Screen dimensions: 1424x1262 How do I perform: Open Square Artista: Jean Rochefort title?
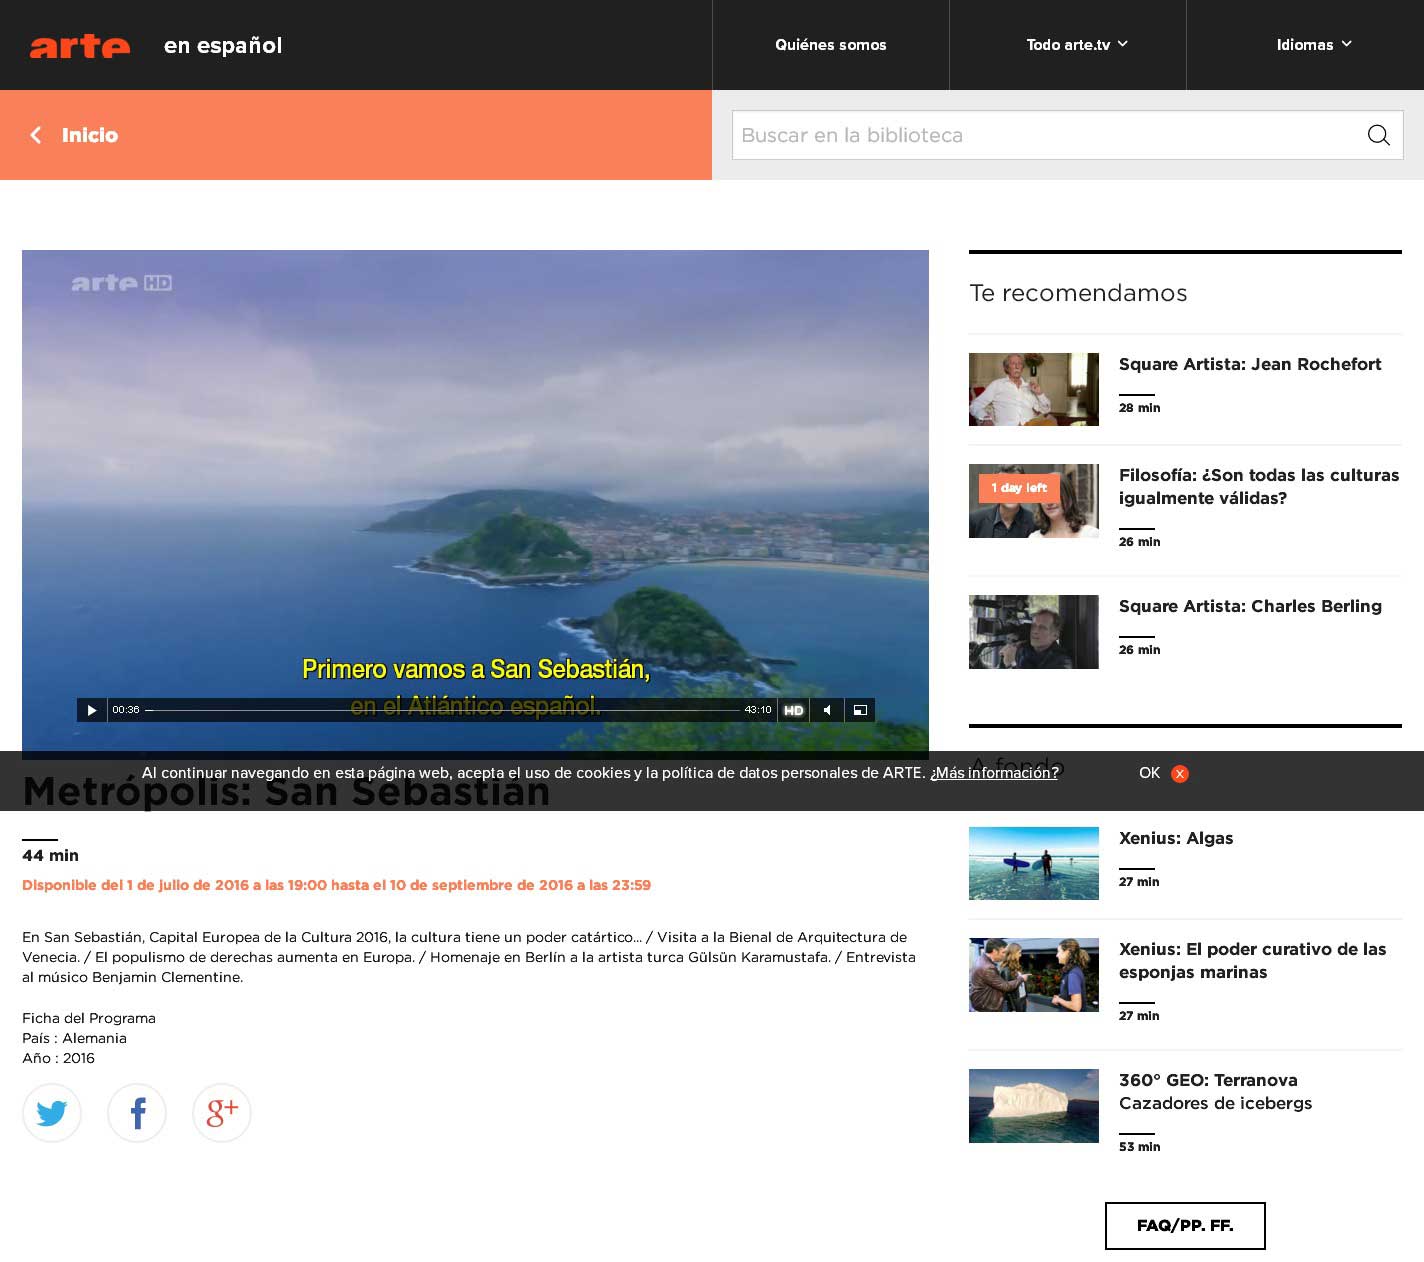(1250, 364)
